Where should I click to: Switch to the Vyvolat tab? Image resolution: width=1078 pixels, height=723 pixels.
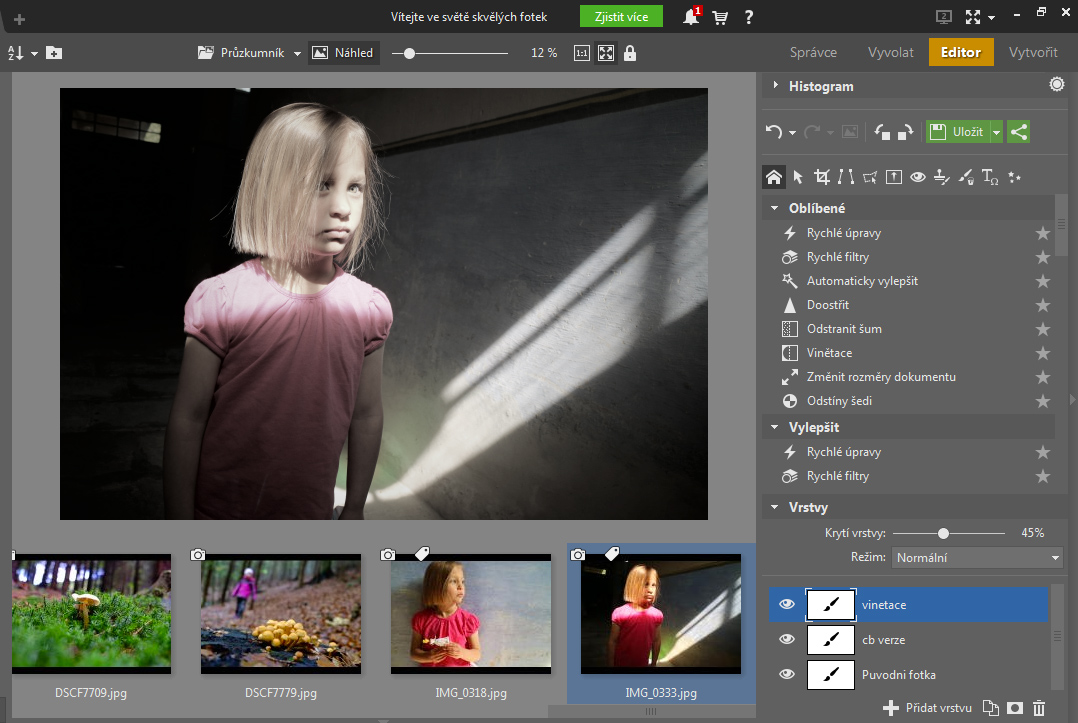(x=890, y=52)
